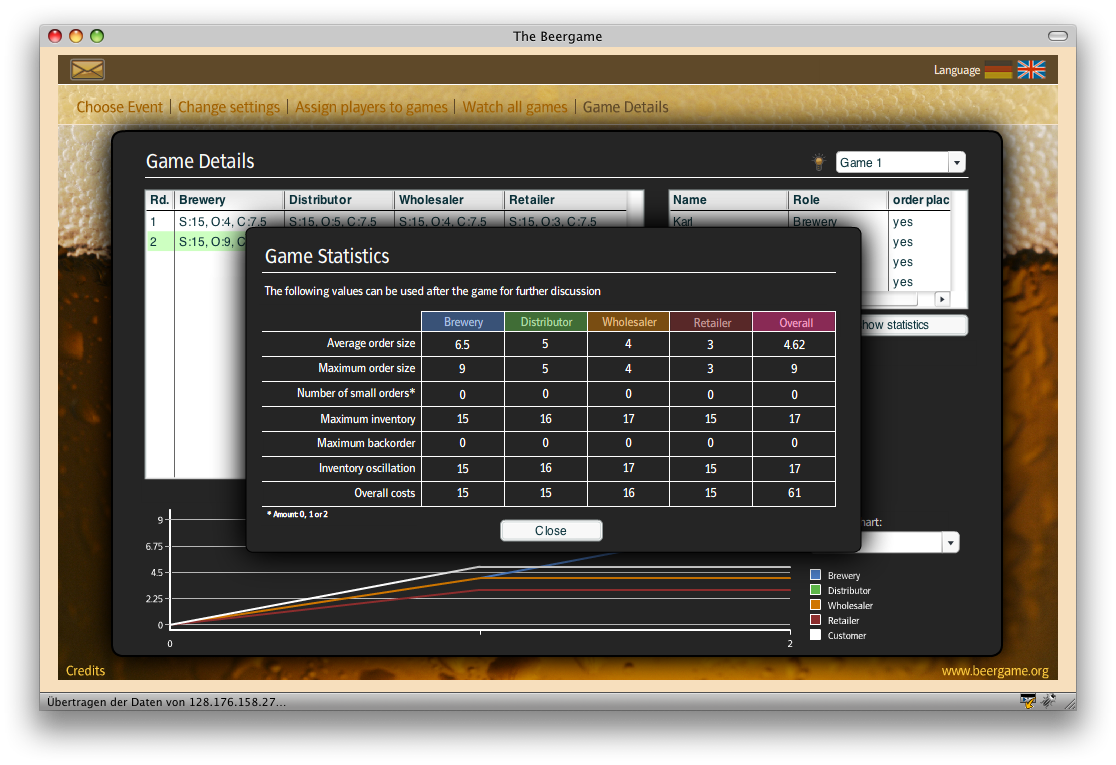Click the Maximum order size row label
The image size is (1116, 765).
(367, 368)
